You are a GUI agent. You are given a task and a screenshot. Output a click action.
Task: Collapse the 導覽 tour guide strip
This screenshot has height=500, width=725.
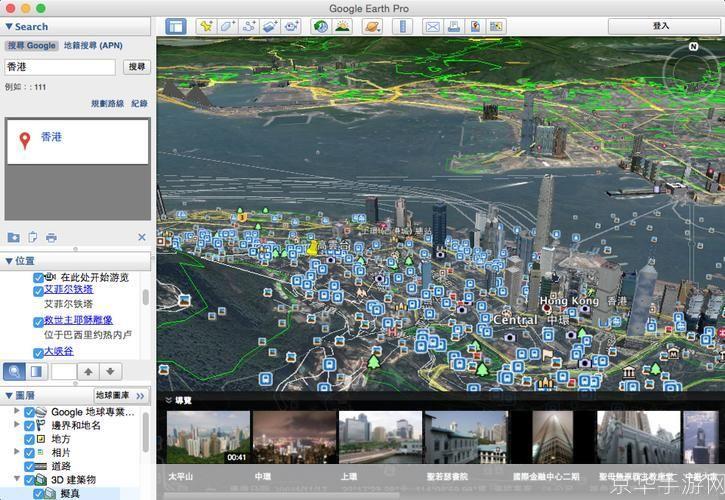pos(169,401)
